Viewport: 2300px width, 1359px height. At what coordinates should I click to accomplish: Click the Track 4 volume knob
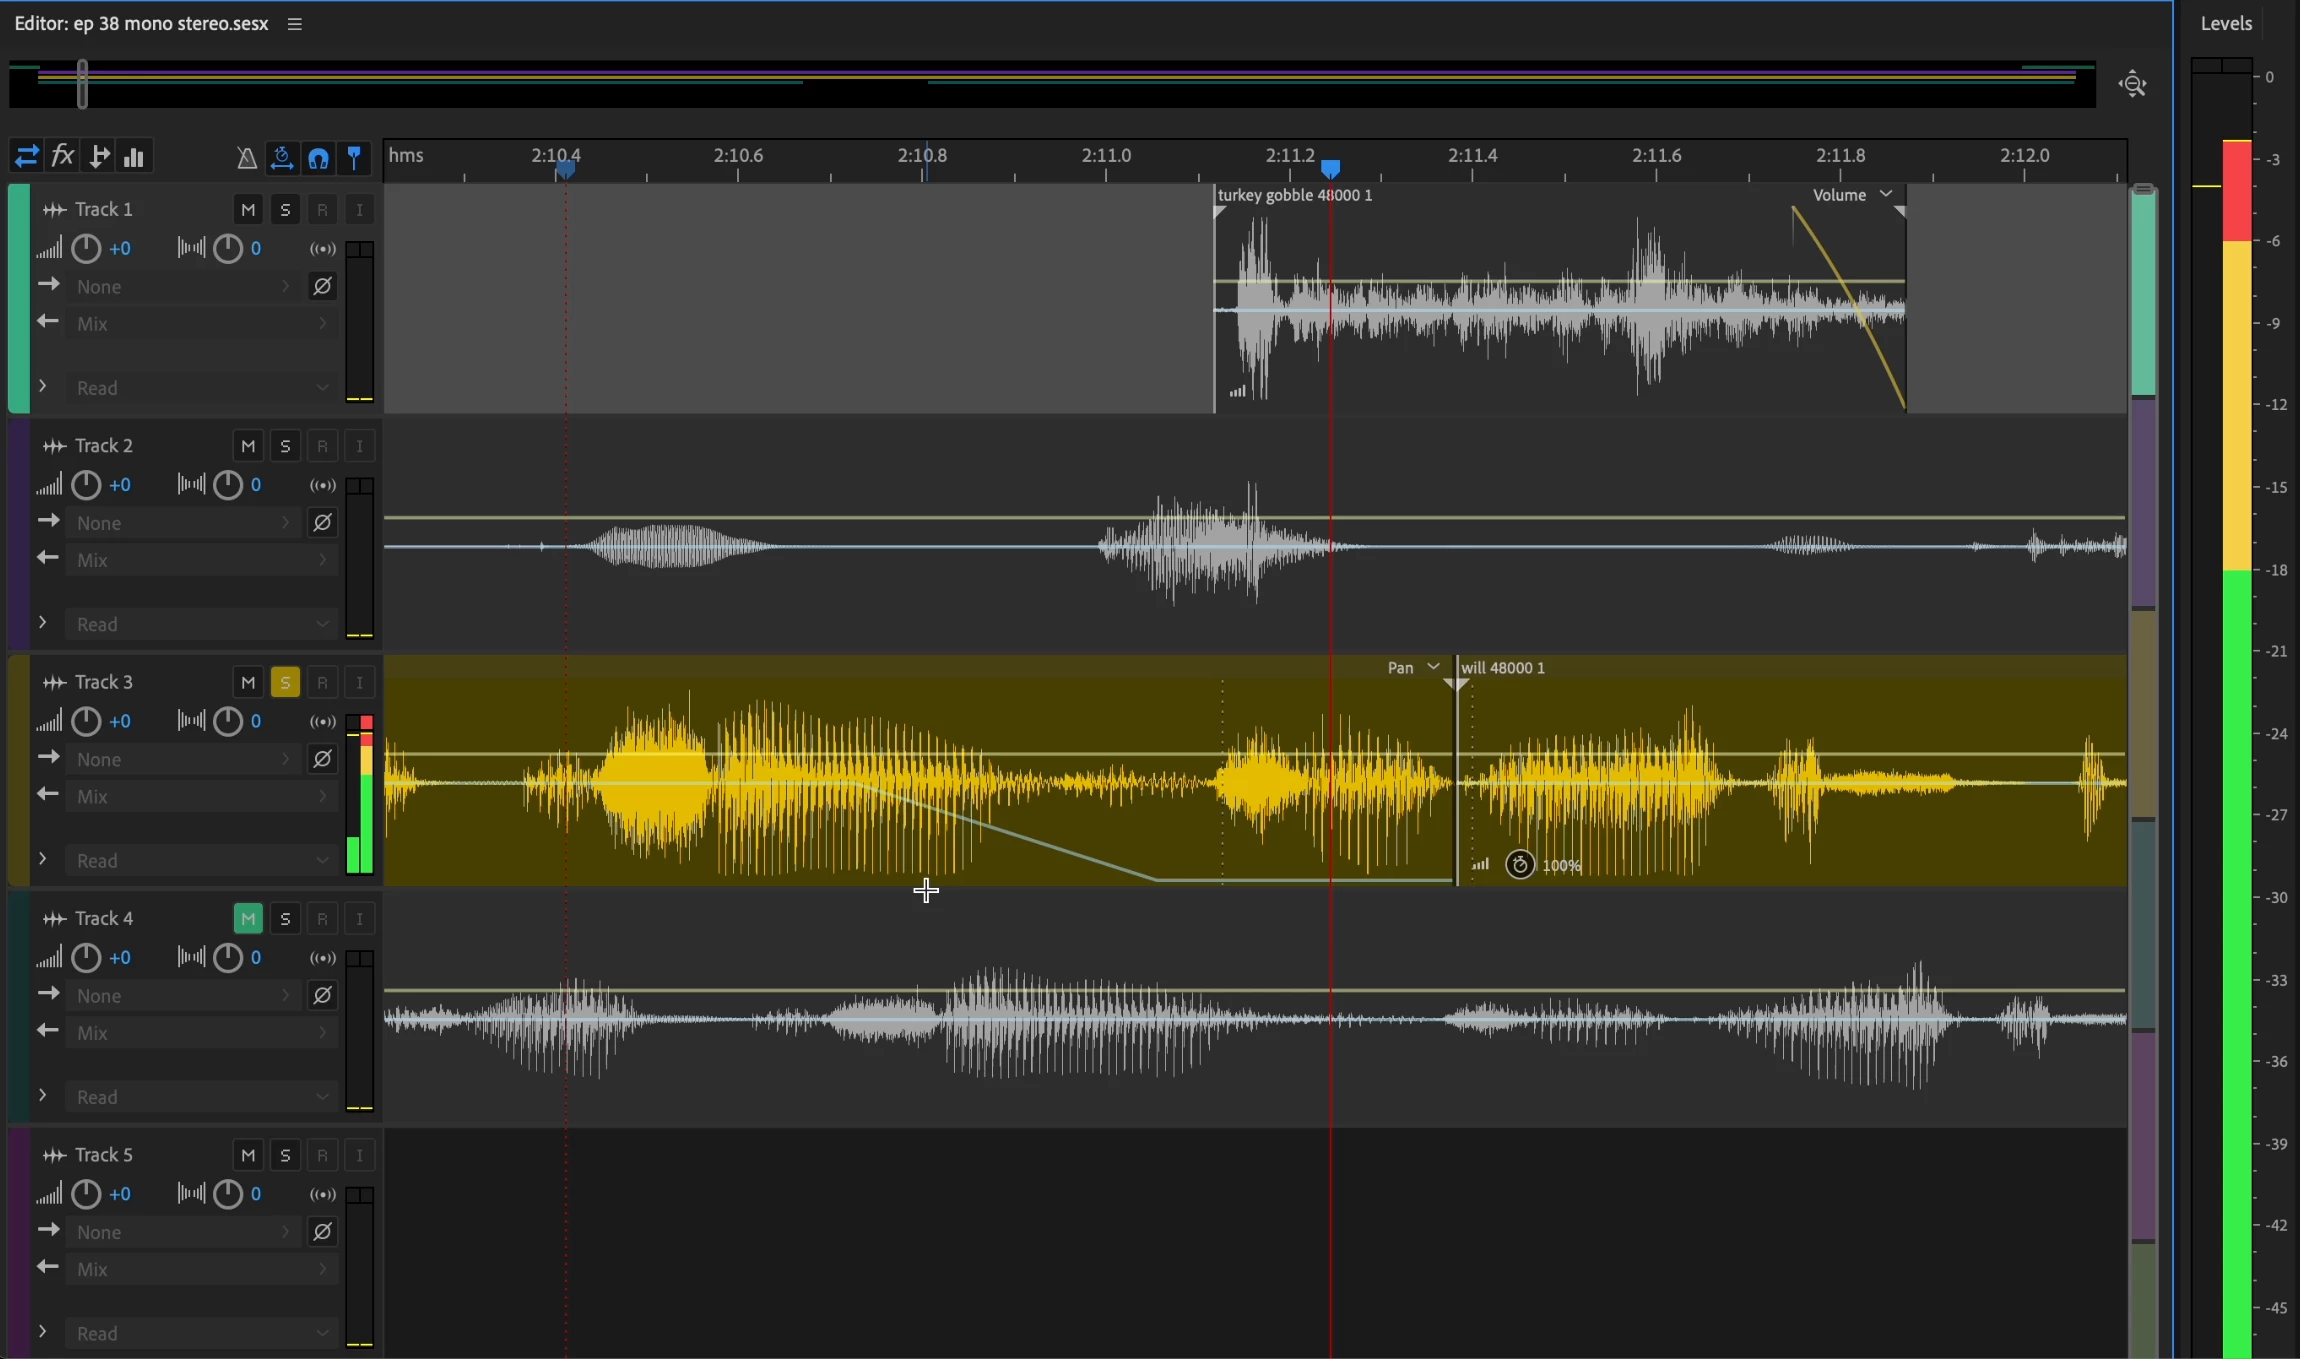[87, 958]
